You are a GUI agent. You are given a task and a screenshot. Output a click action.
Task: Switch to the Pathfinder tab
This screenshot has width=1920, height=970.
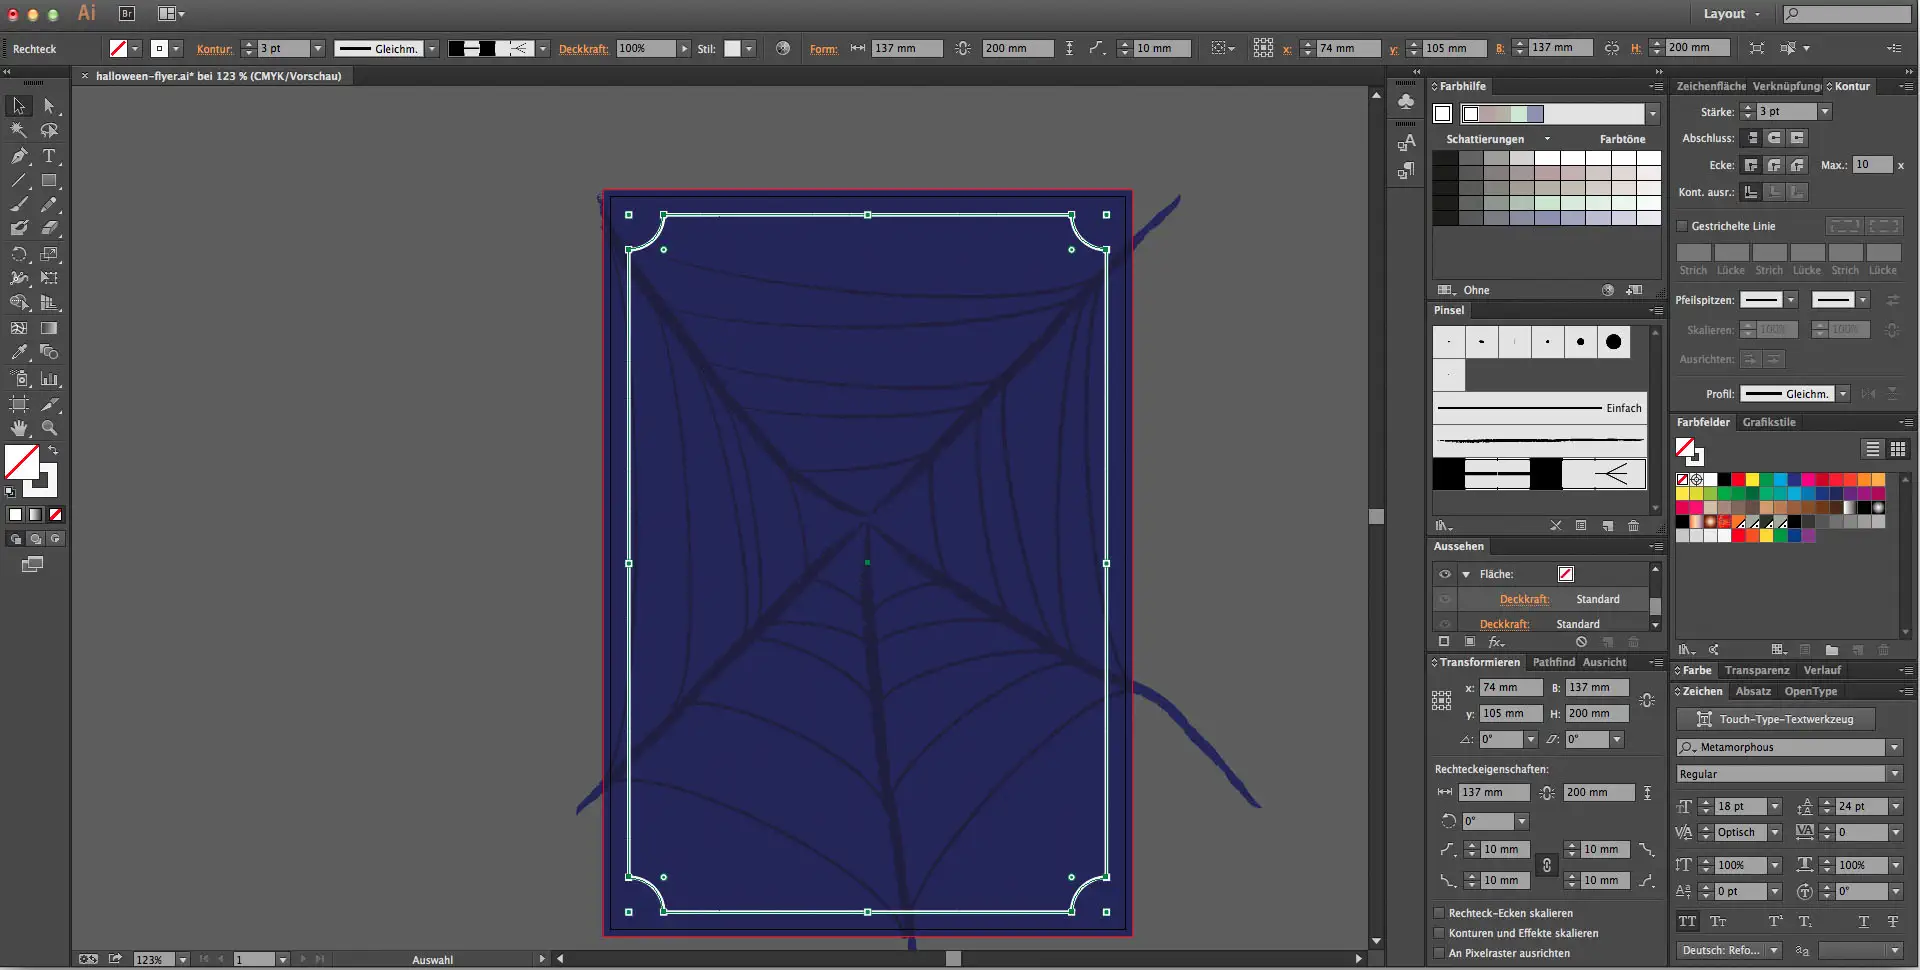[1553, 662]
